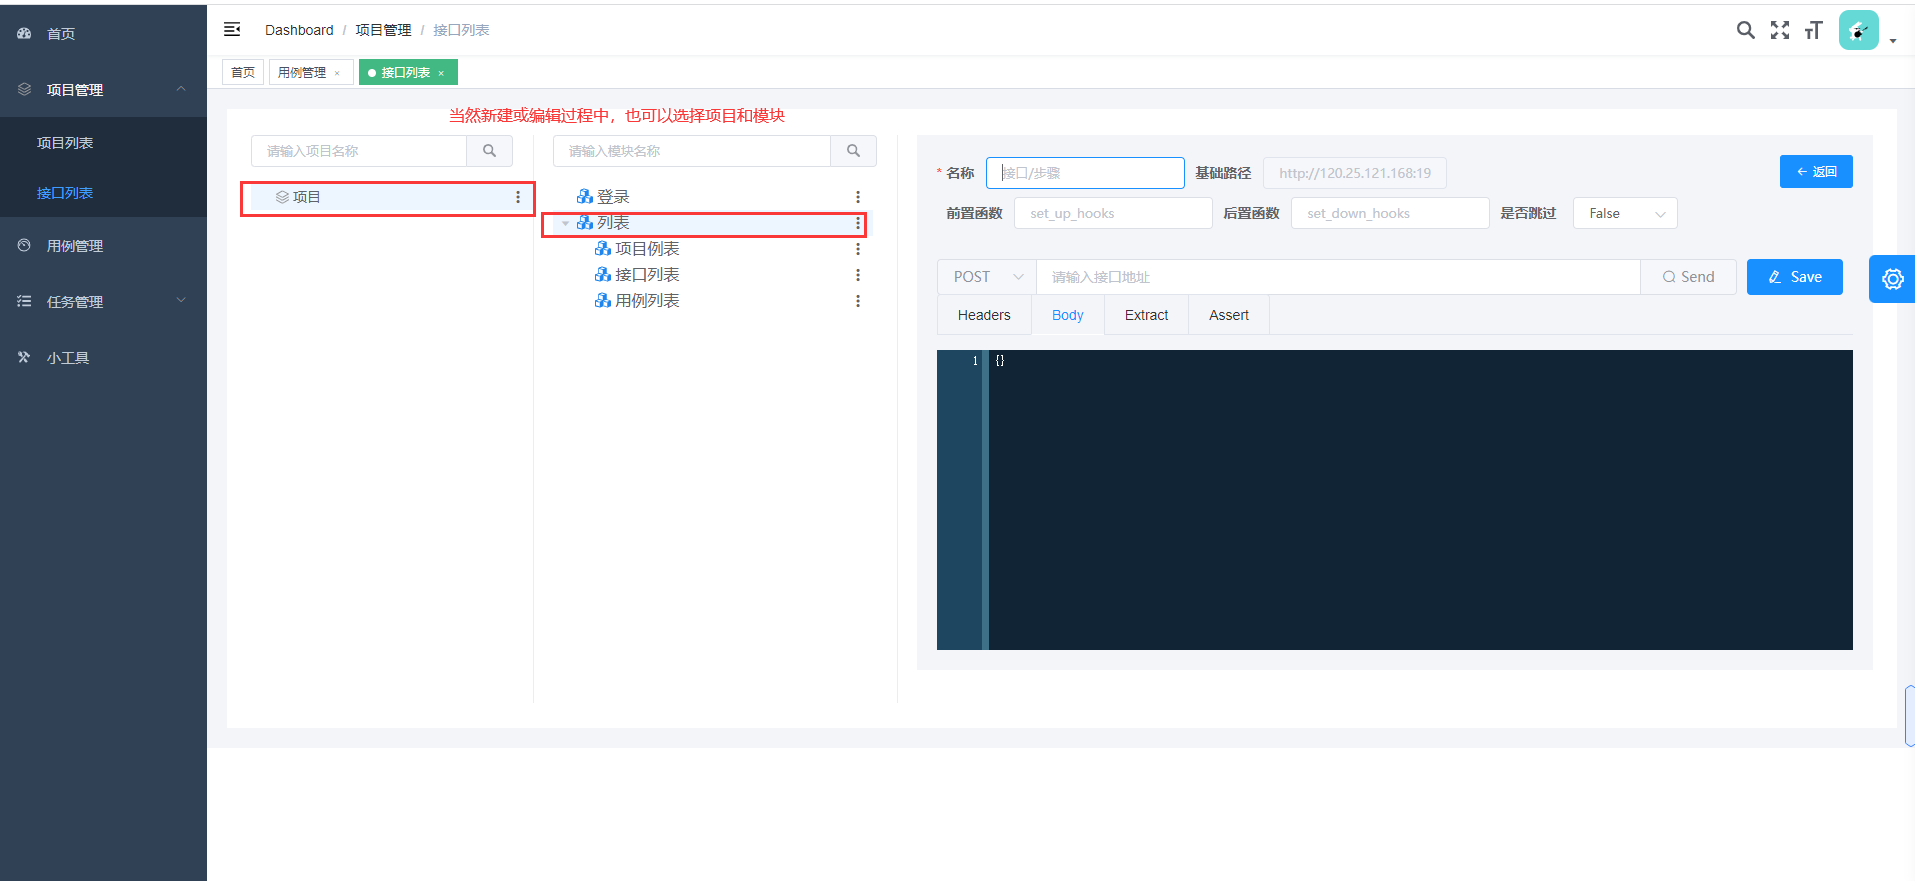Open more options for 用例列表 node
The width and height of the screenshot is (1915, 881).
click(x=858, y=301)
